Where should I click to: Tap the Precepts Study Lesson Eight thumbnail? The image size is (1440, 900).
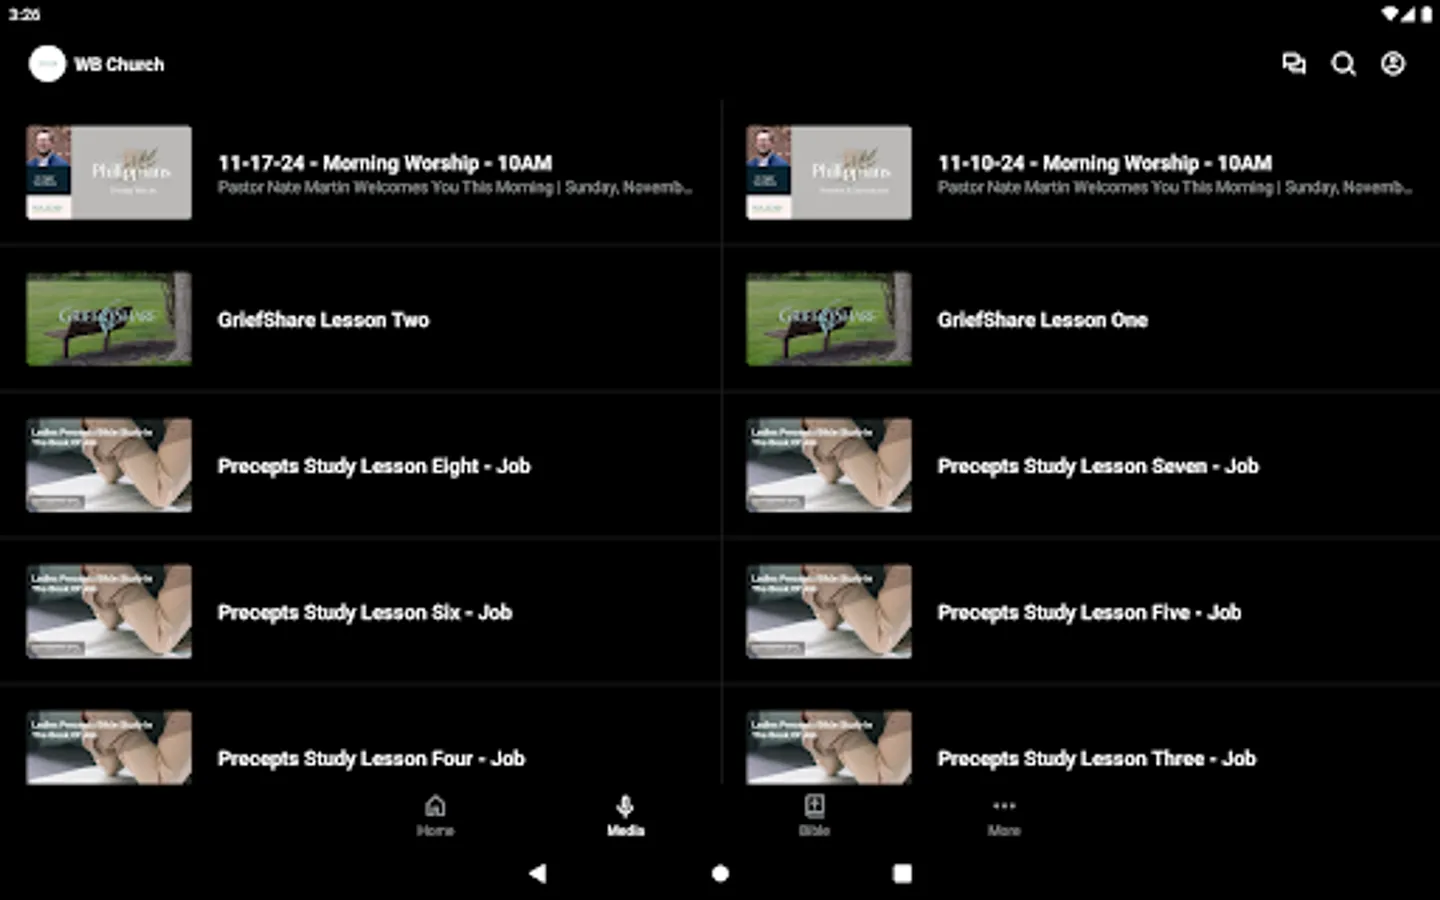tap(108, 465)
